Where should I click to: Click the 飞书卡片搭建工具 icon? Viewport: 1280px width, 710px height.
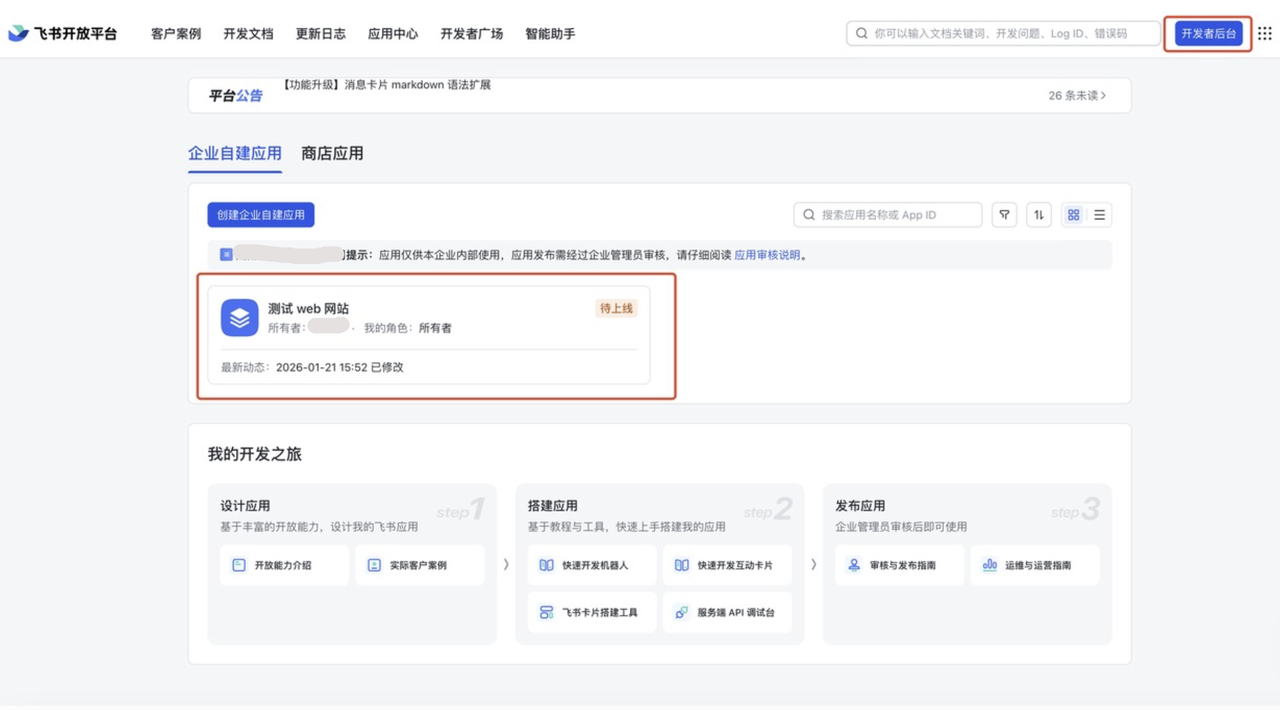tap(546, 612)
